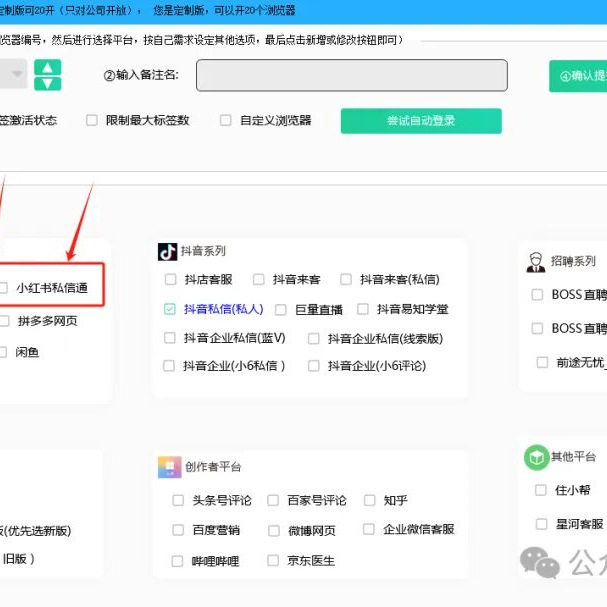607x607 pixels.
Task: Check the 企业微信客服 checkbox
Action: (x=369, y=529)
